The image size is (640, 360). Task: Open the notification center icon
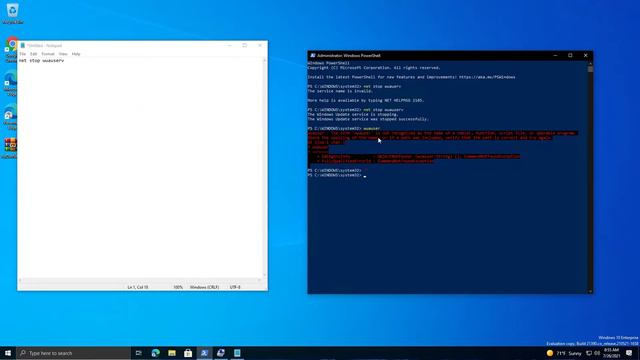pos(629,353)
